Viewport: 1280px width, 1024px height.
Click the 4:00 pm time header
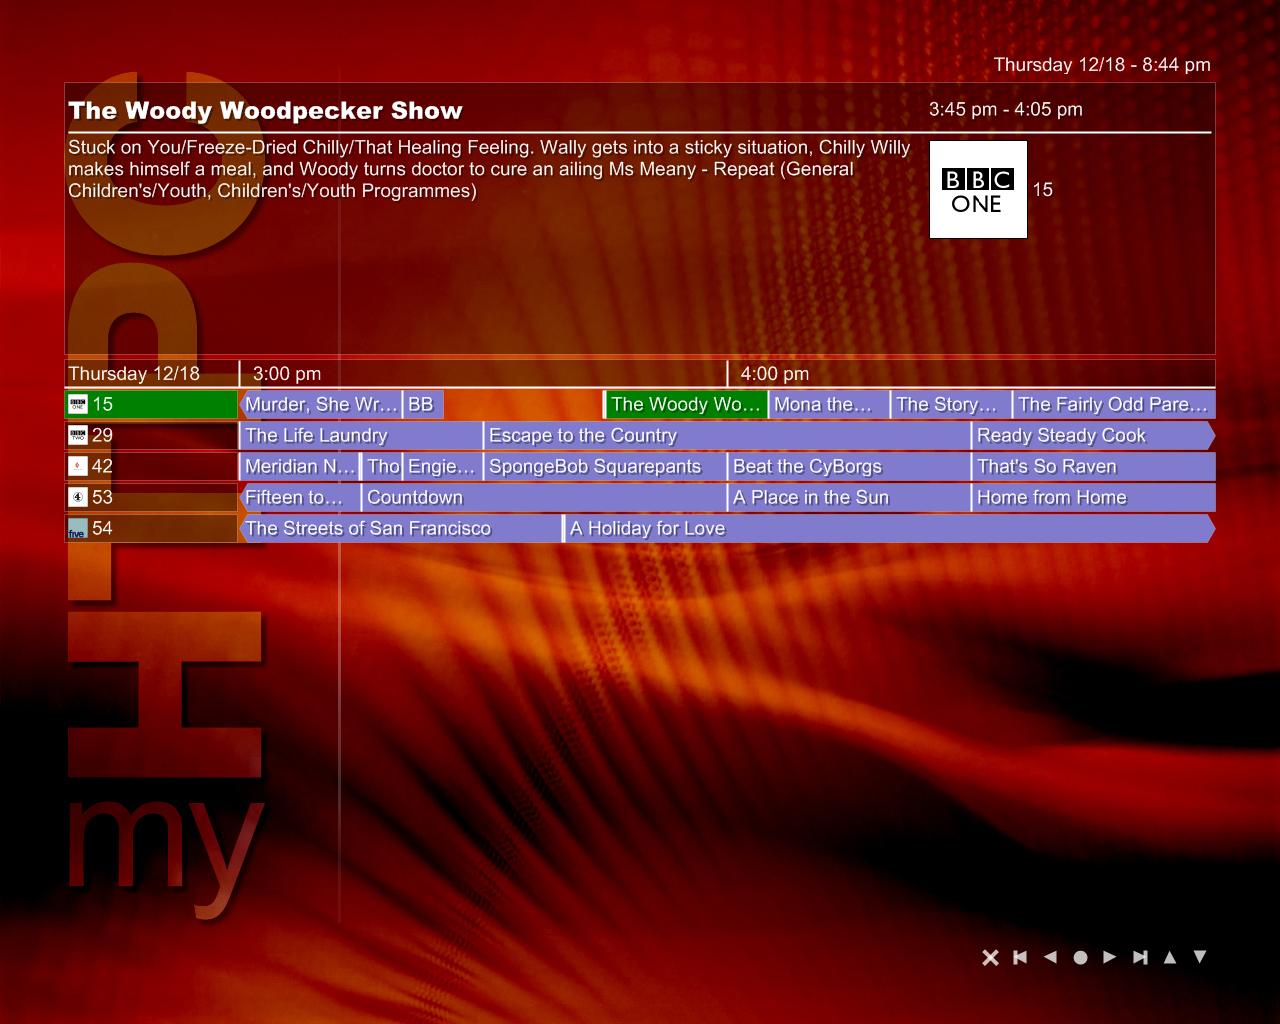coord(775,374)
